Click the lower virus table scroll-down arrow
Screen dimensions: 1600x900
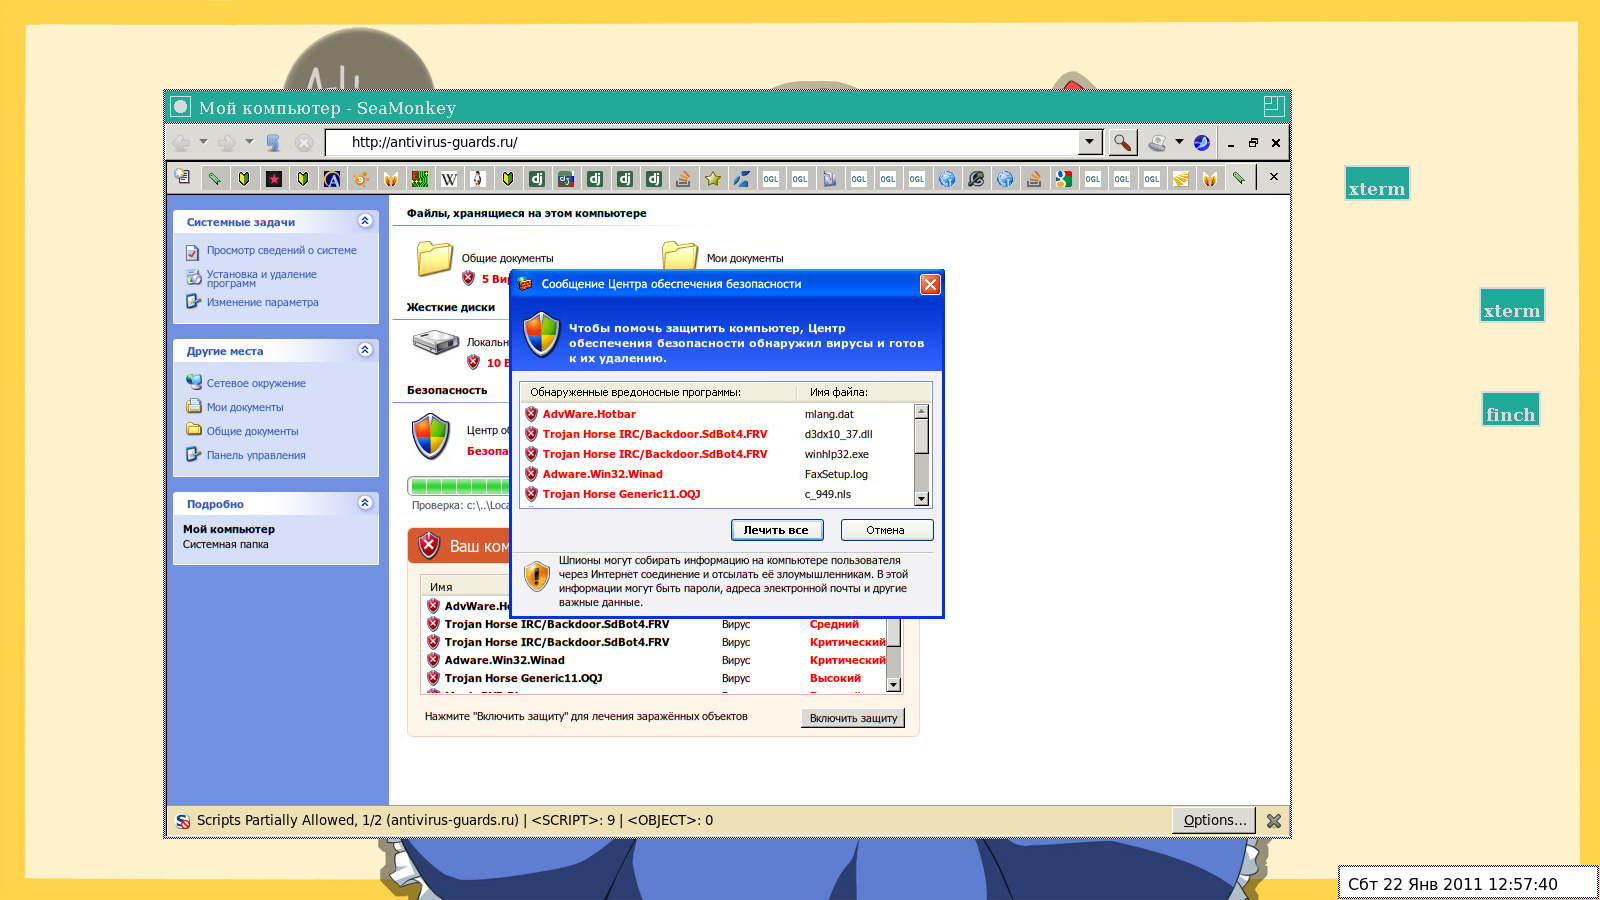pyautogui.click(x=894, y=685)
